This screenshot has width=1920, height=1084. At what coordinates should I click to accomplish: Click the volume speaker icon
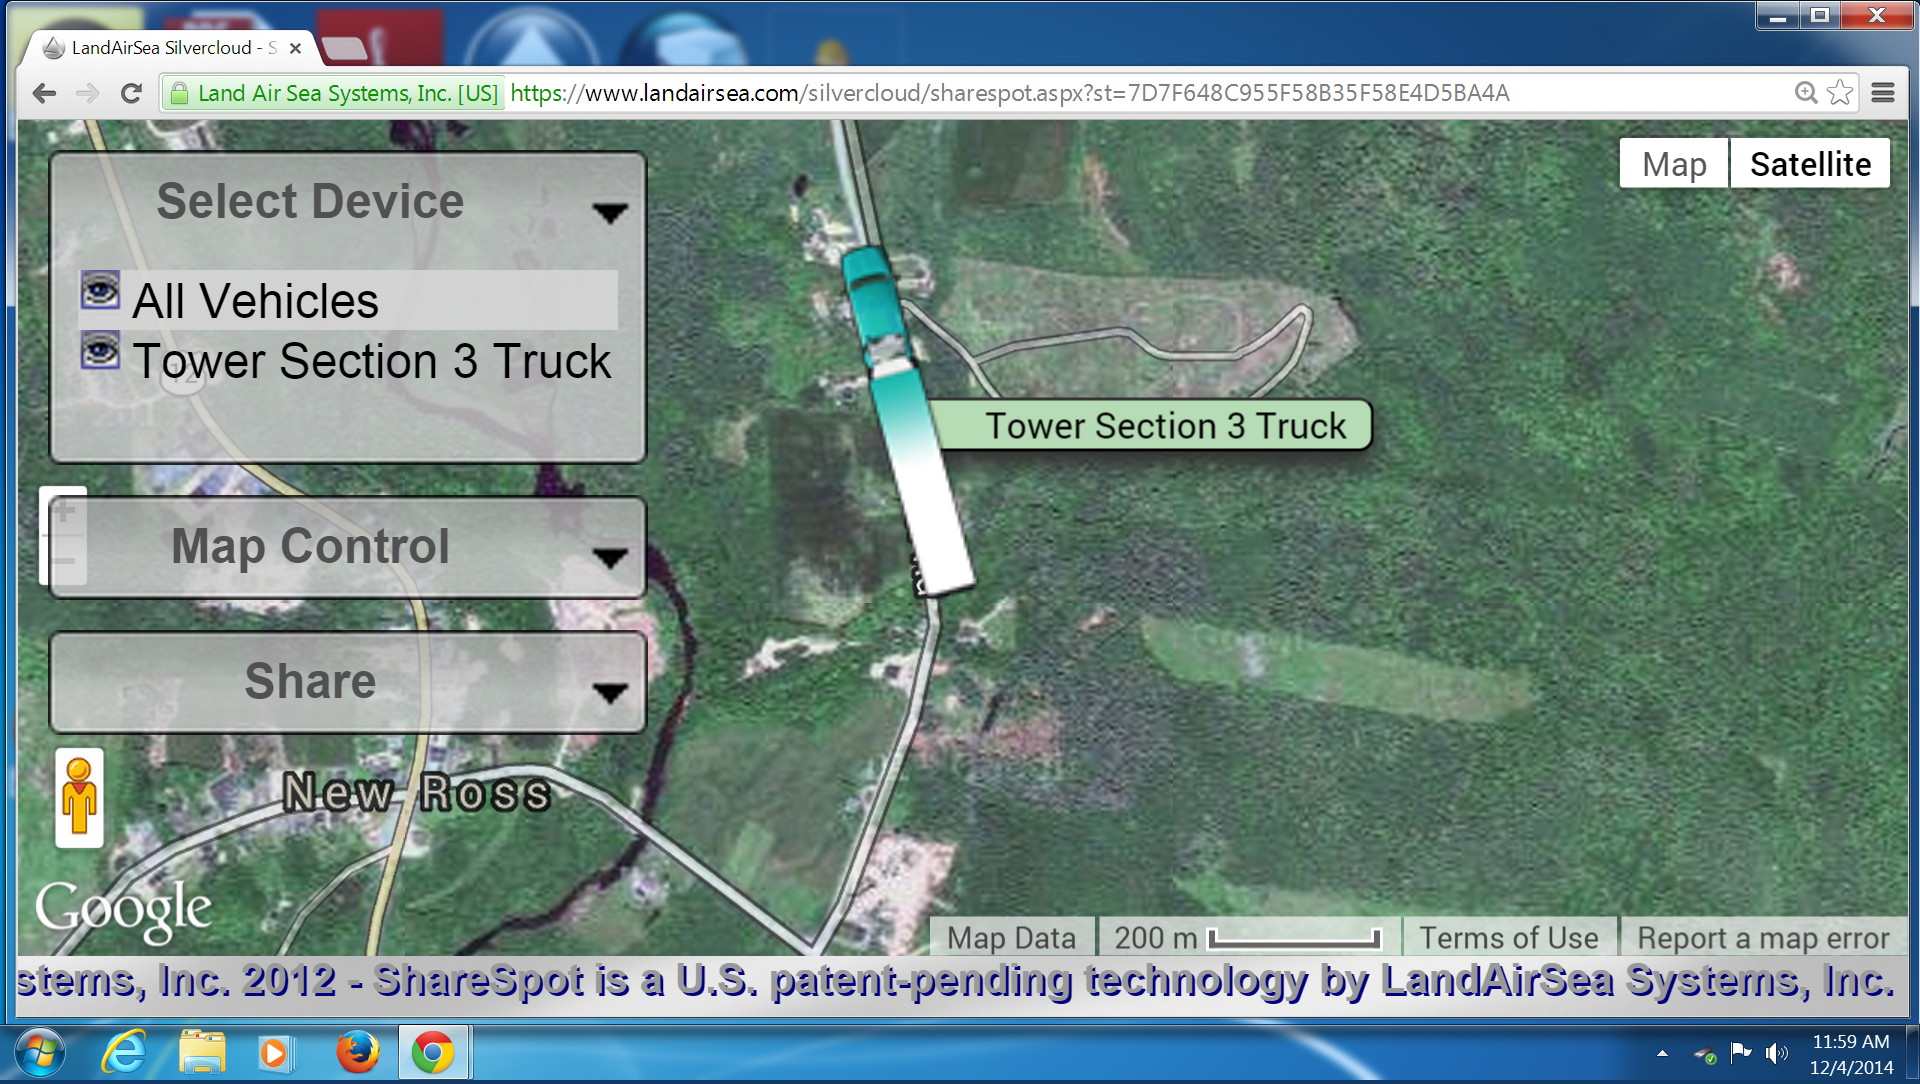point(1776,1053)
